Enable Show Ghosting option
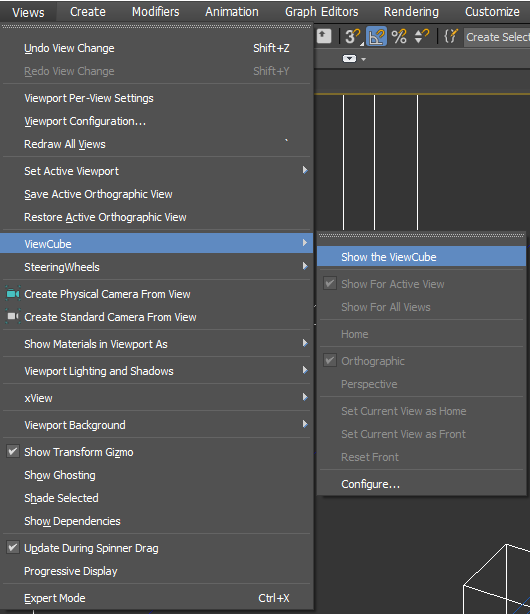Screen dimensions: 530x614 pyautogui.click(x=157, y=475)
